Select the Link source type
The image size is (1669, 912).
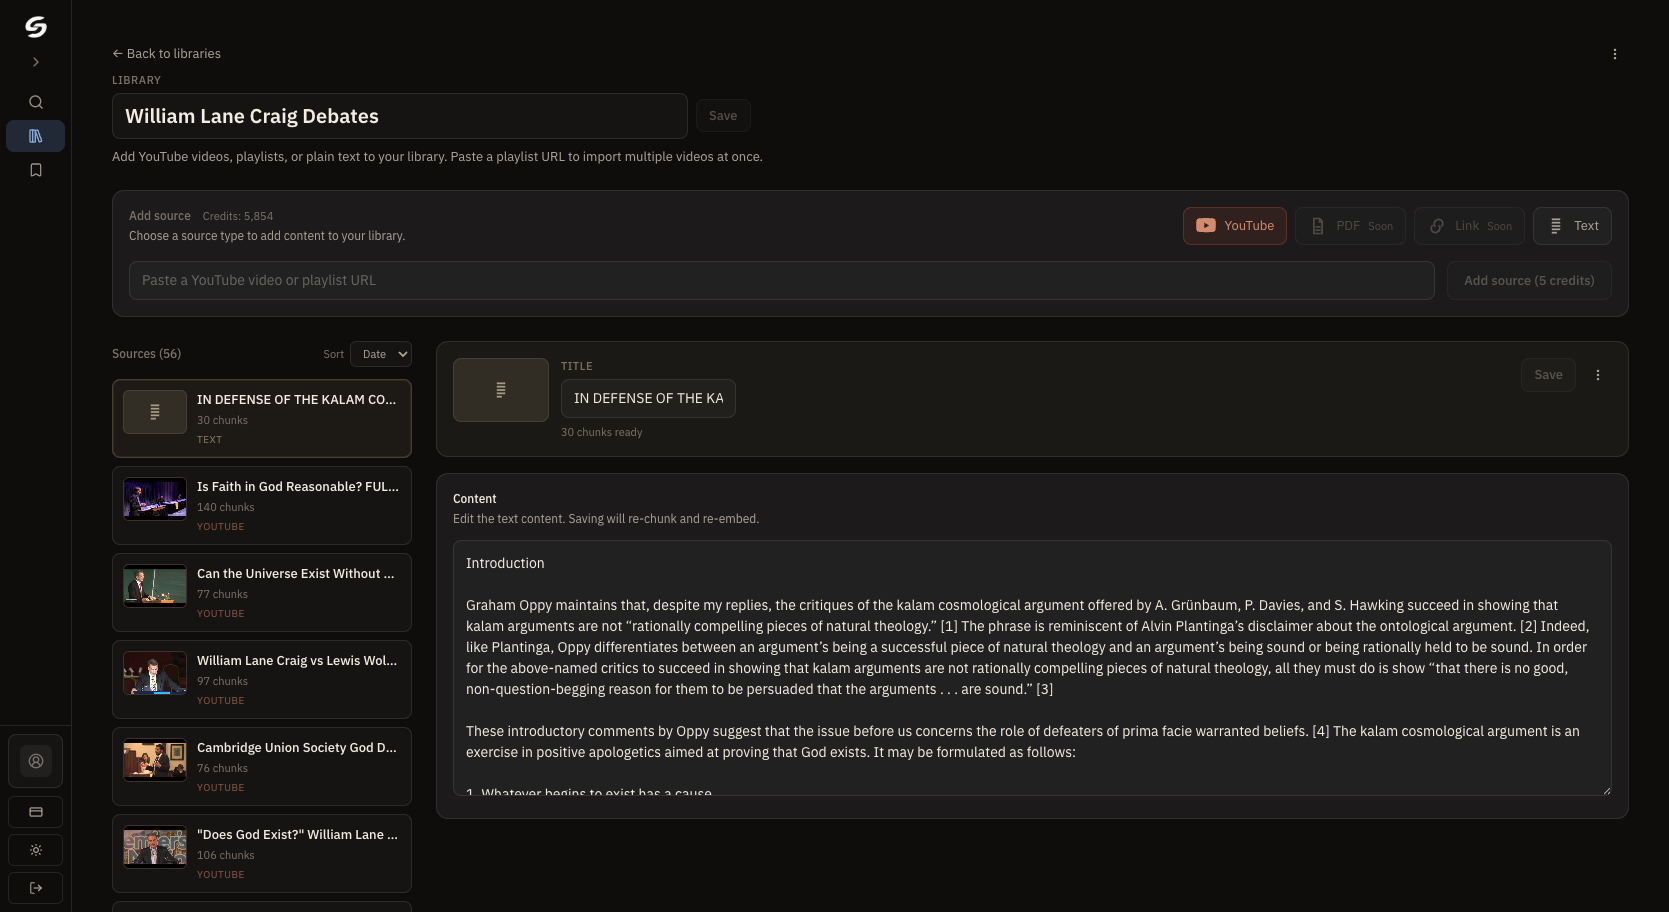tap(1470, 226)
